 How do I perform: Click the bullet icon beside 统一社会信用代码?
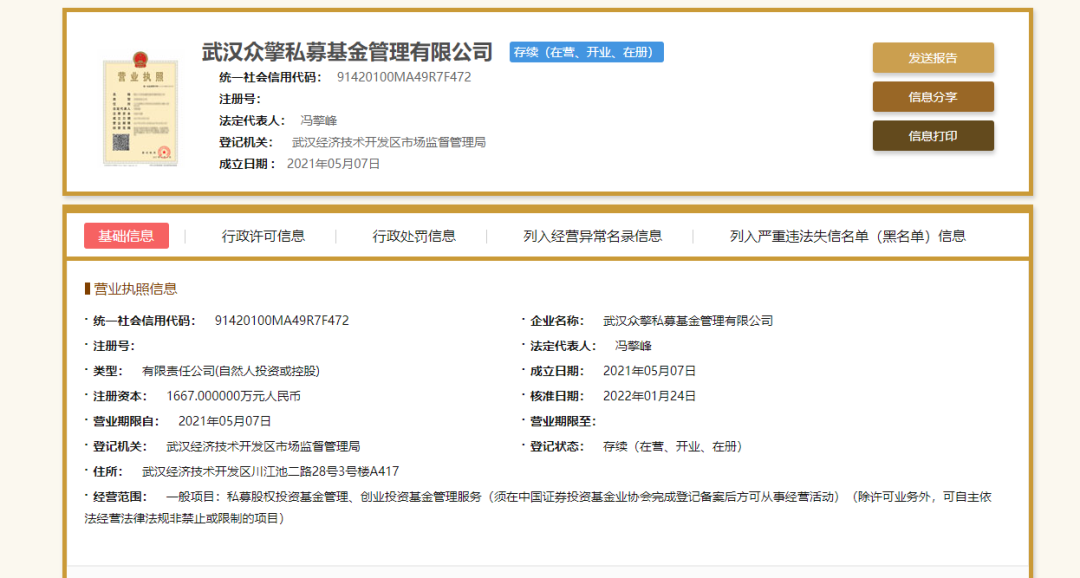[86, 320]
